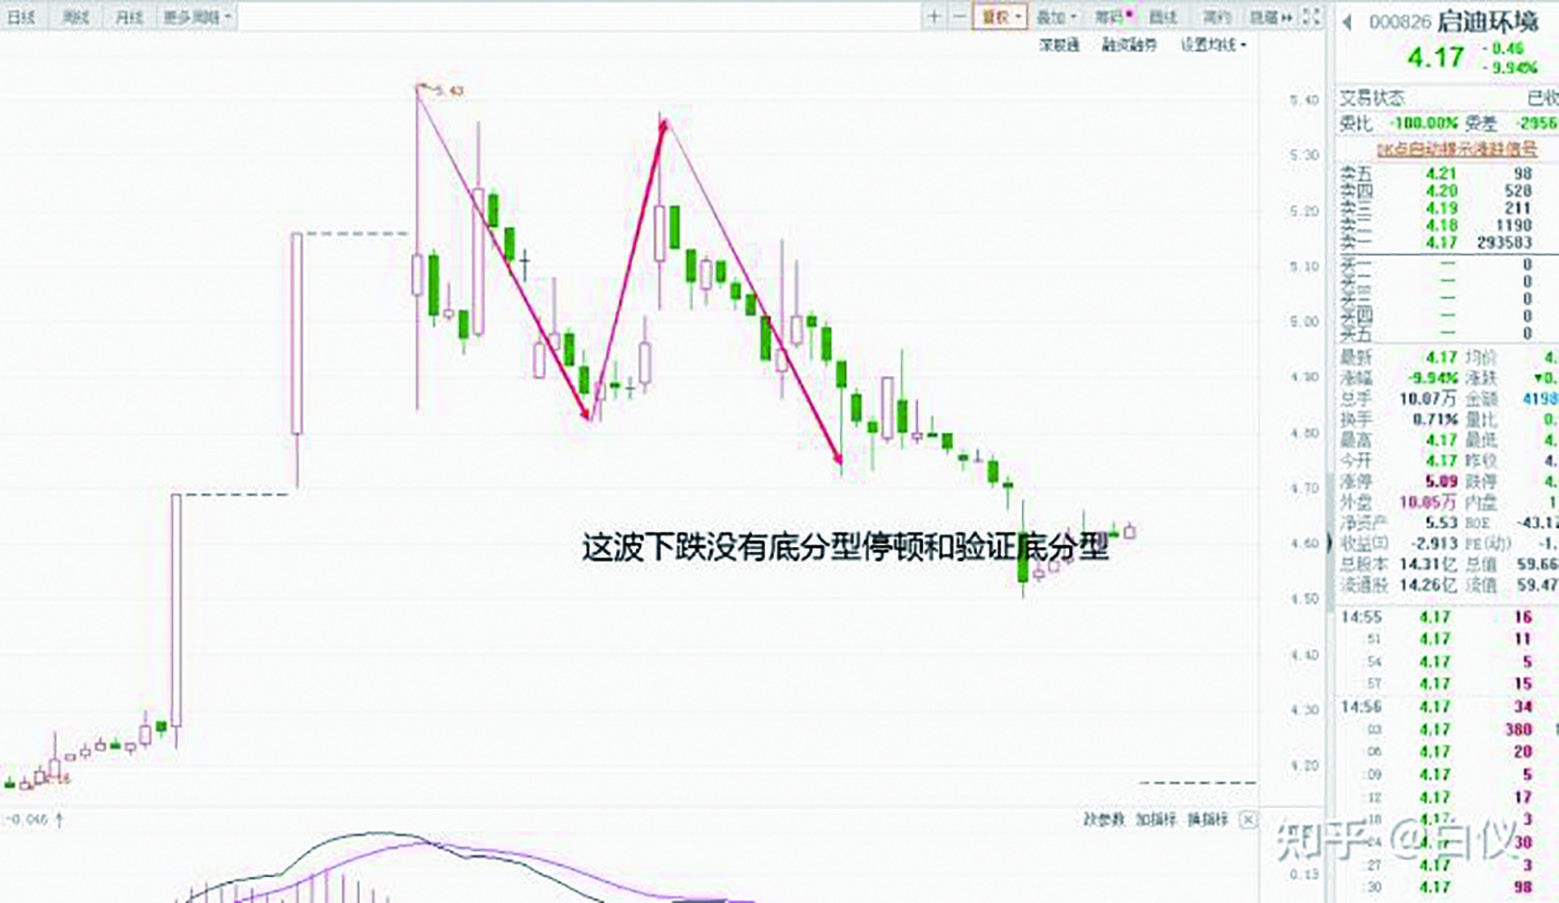This screenshot has width=1559, height=903.
Task: Toggle the 融资融券 marker
Action: click(1129, 45)
